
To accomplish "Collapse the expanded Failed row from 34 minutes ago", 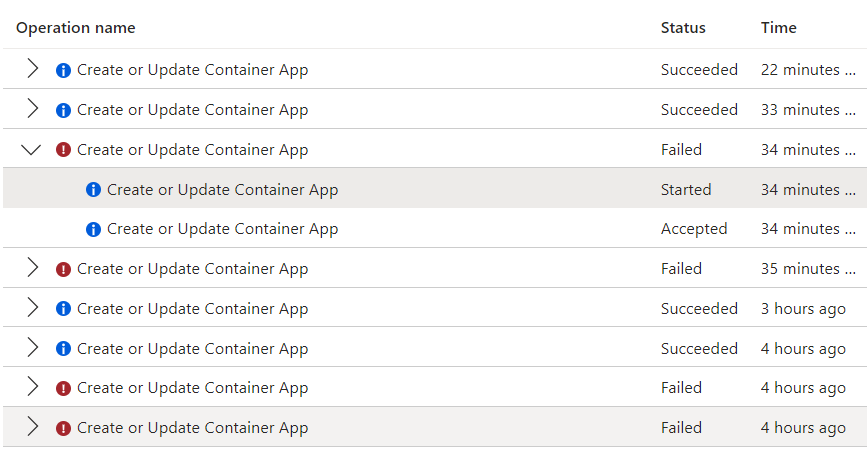I will (x=31, y=149).
